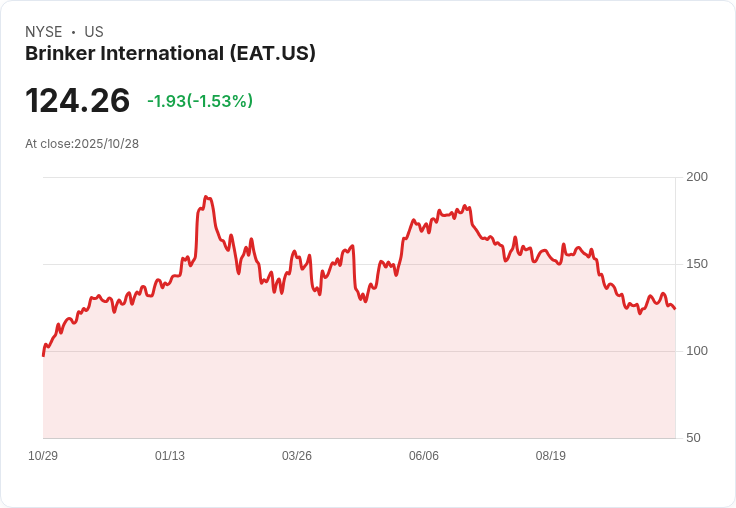The height and width of the screenshot is (508, 736).
Task: Click the -1.93(-1.53%) price change
Action: pos(200,101)
